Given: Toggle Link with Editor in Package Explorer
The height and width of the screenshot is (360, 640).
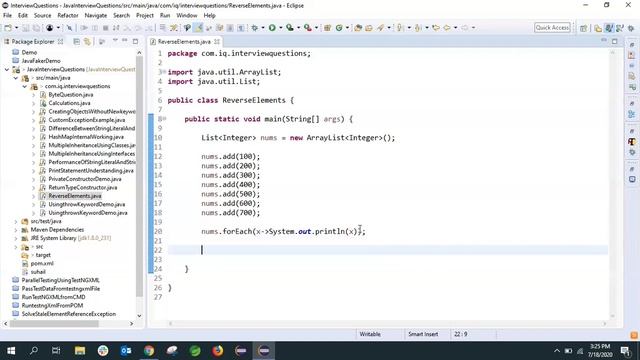Looking at the screenshot, I should 87,41.
